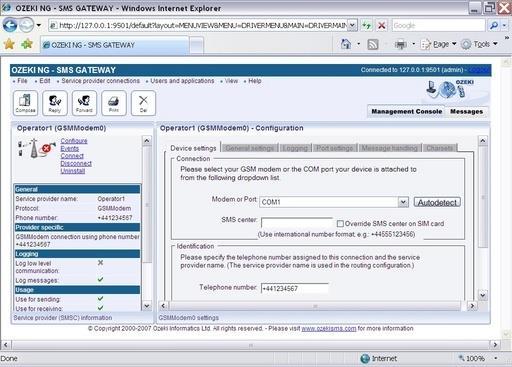The height and width of the screenshot is (367, 512).
Task: Open the RSS feeds icon
Action: (x=373, y=44)
